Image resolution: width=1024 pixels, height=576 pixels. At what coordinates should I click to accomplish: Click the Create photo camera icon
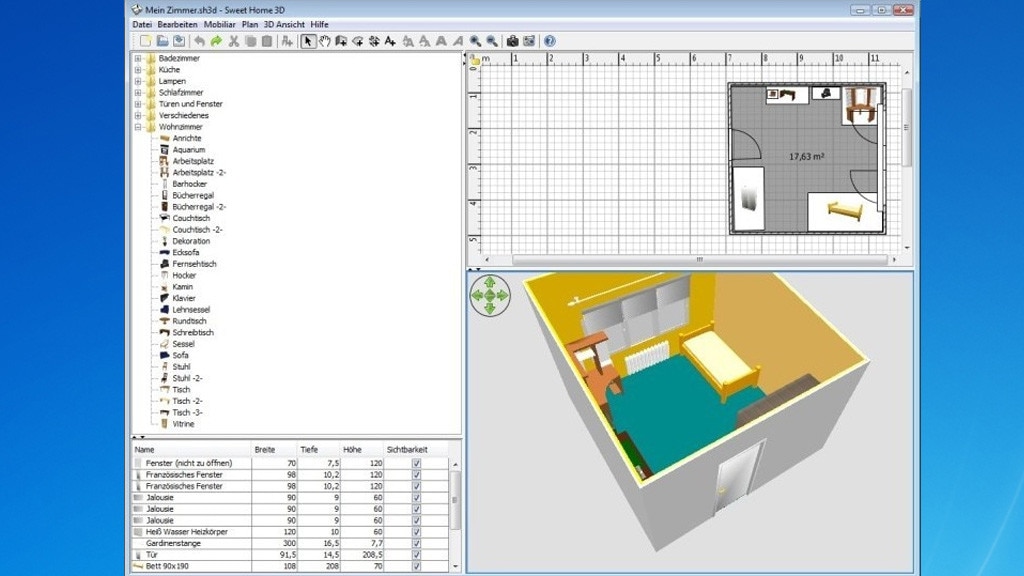[x=513, y=41]
